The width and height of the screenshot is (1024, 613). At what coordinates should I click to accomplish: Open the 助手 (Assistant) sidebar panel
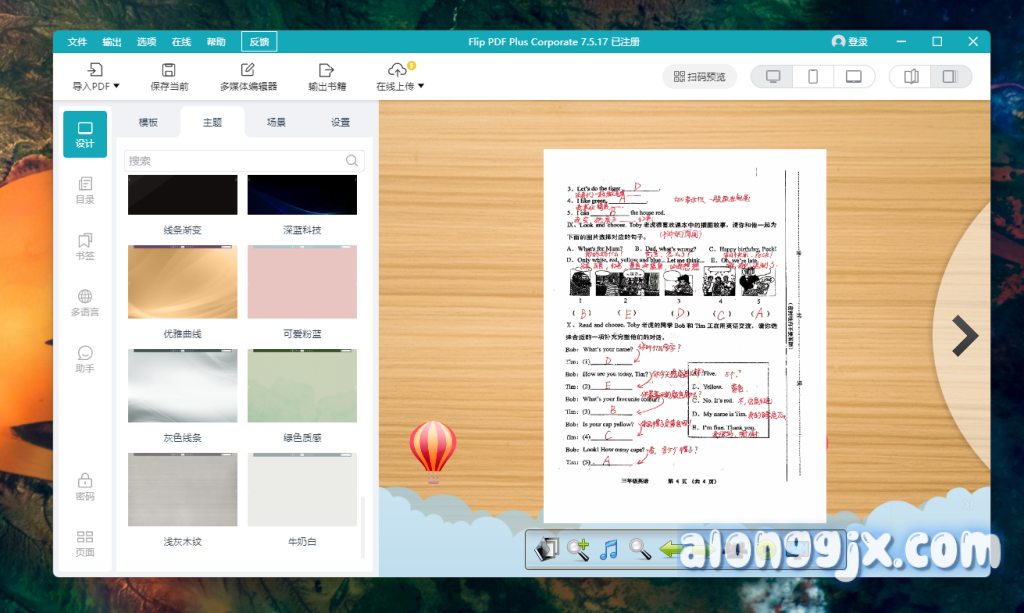click(85, 359)
